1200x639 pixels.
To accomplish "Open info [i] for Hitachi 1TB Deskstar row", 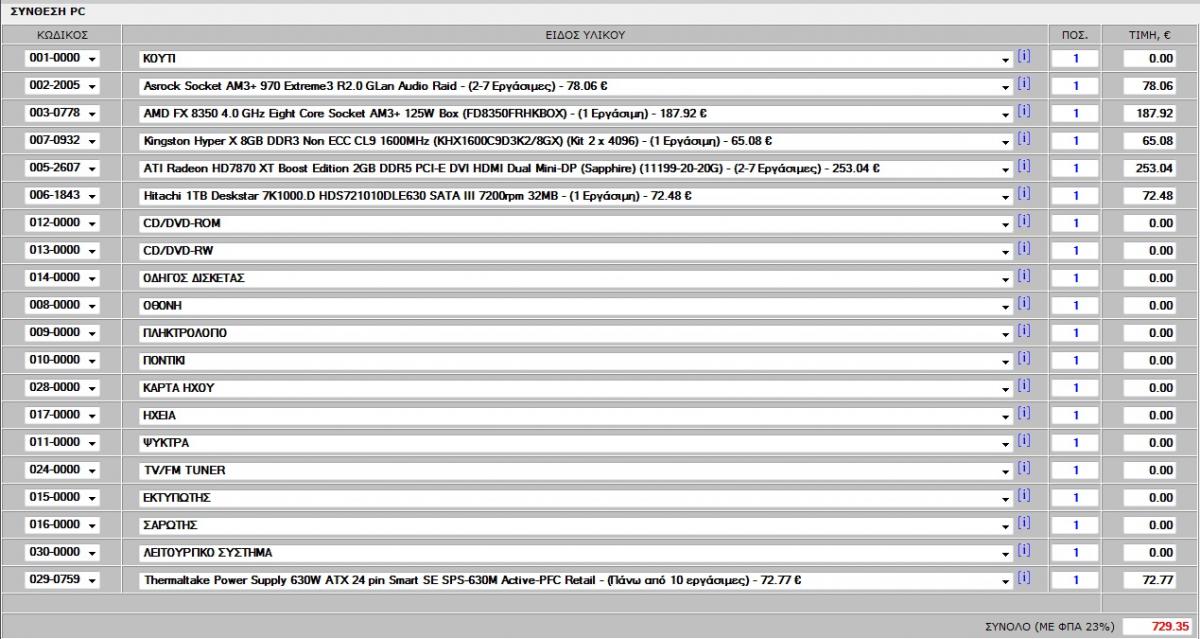I will 1023,194.
